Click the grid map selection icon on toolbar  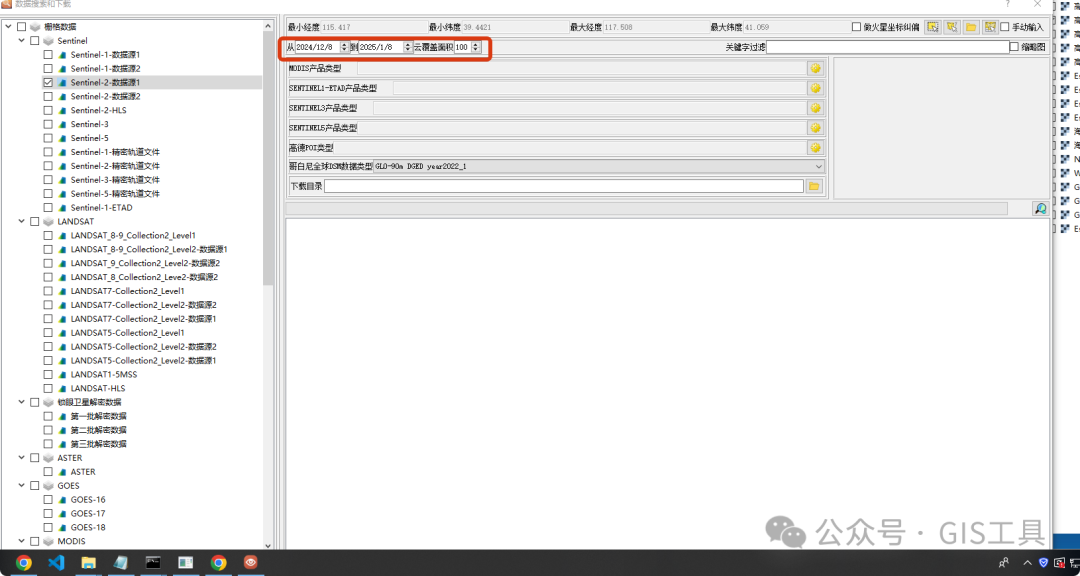[991, 27]
